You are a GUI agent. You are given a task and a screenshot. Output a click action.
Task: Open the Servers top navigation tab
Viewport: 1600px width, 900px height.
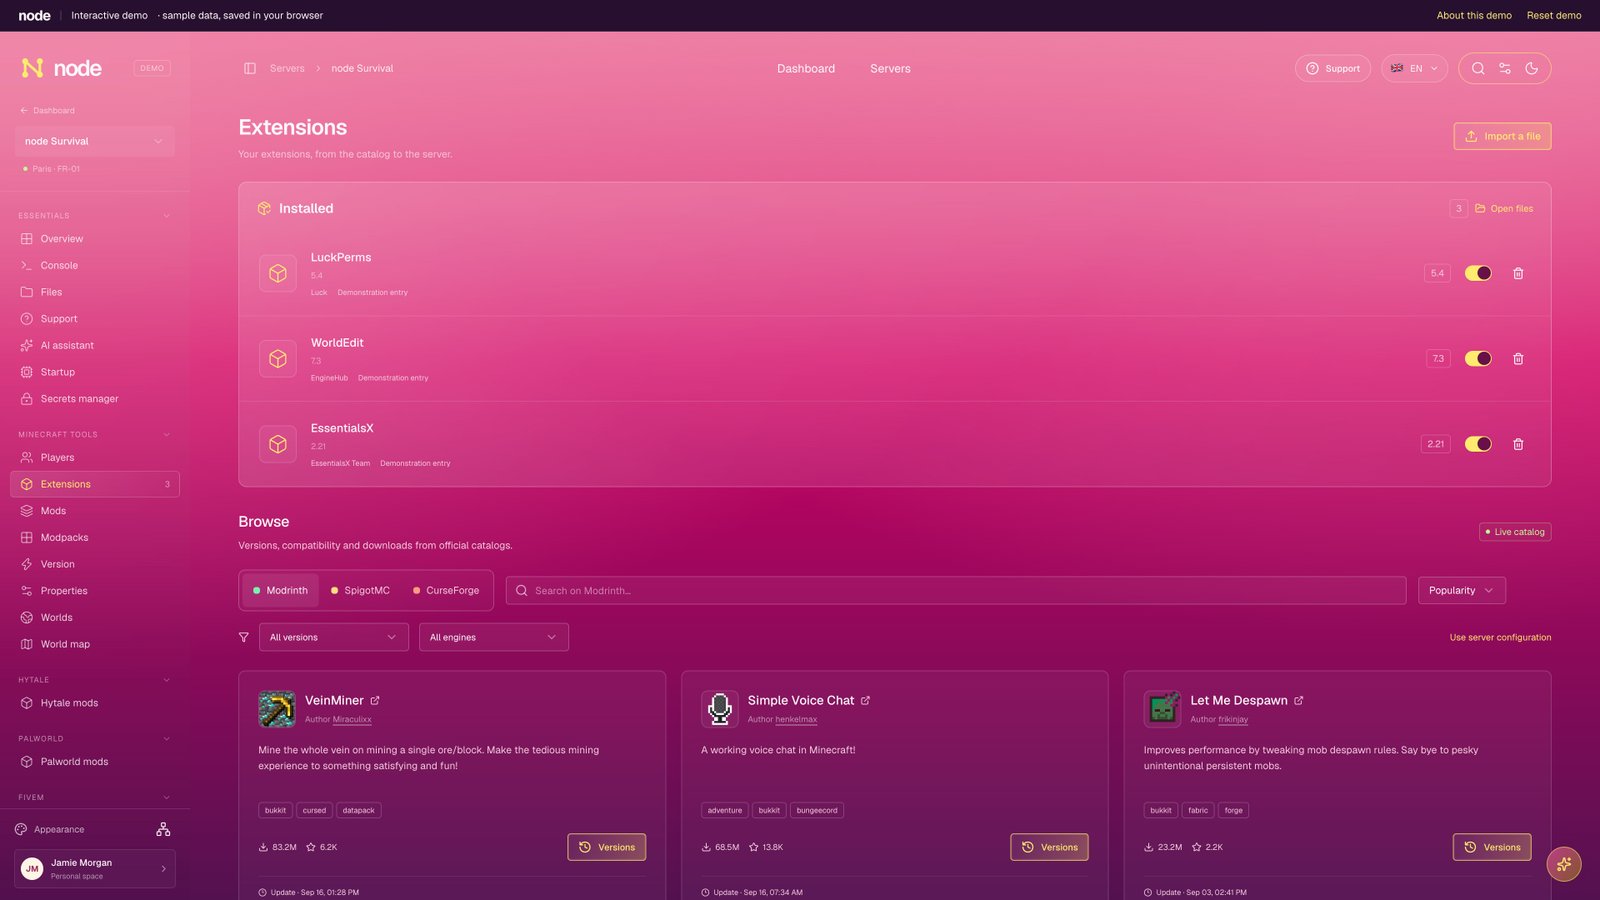tap(890, 69)
